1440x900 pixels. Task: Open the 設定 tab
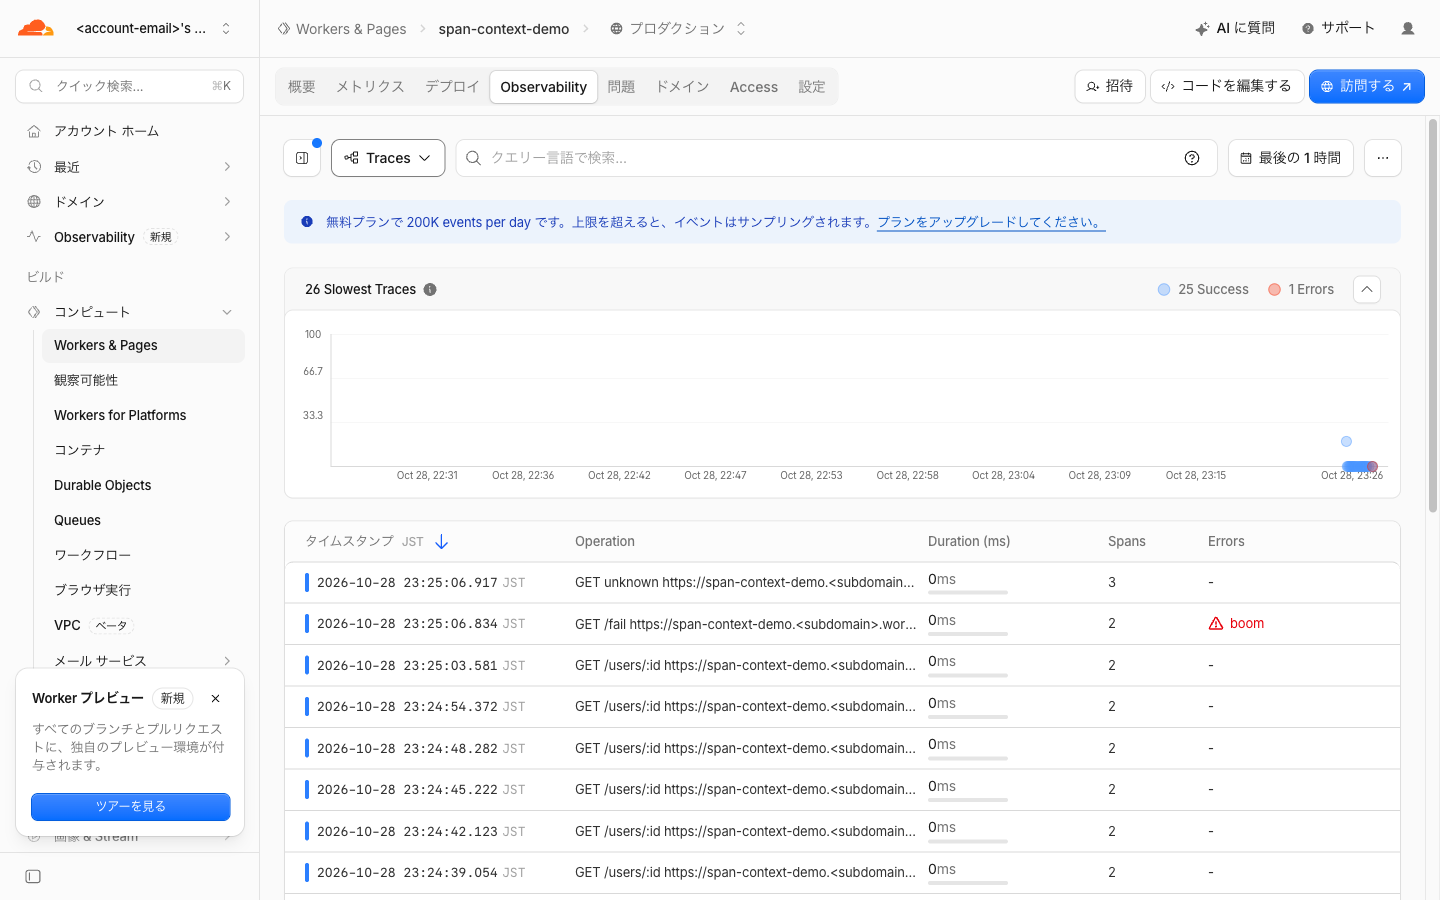coord(812,87)
